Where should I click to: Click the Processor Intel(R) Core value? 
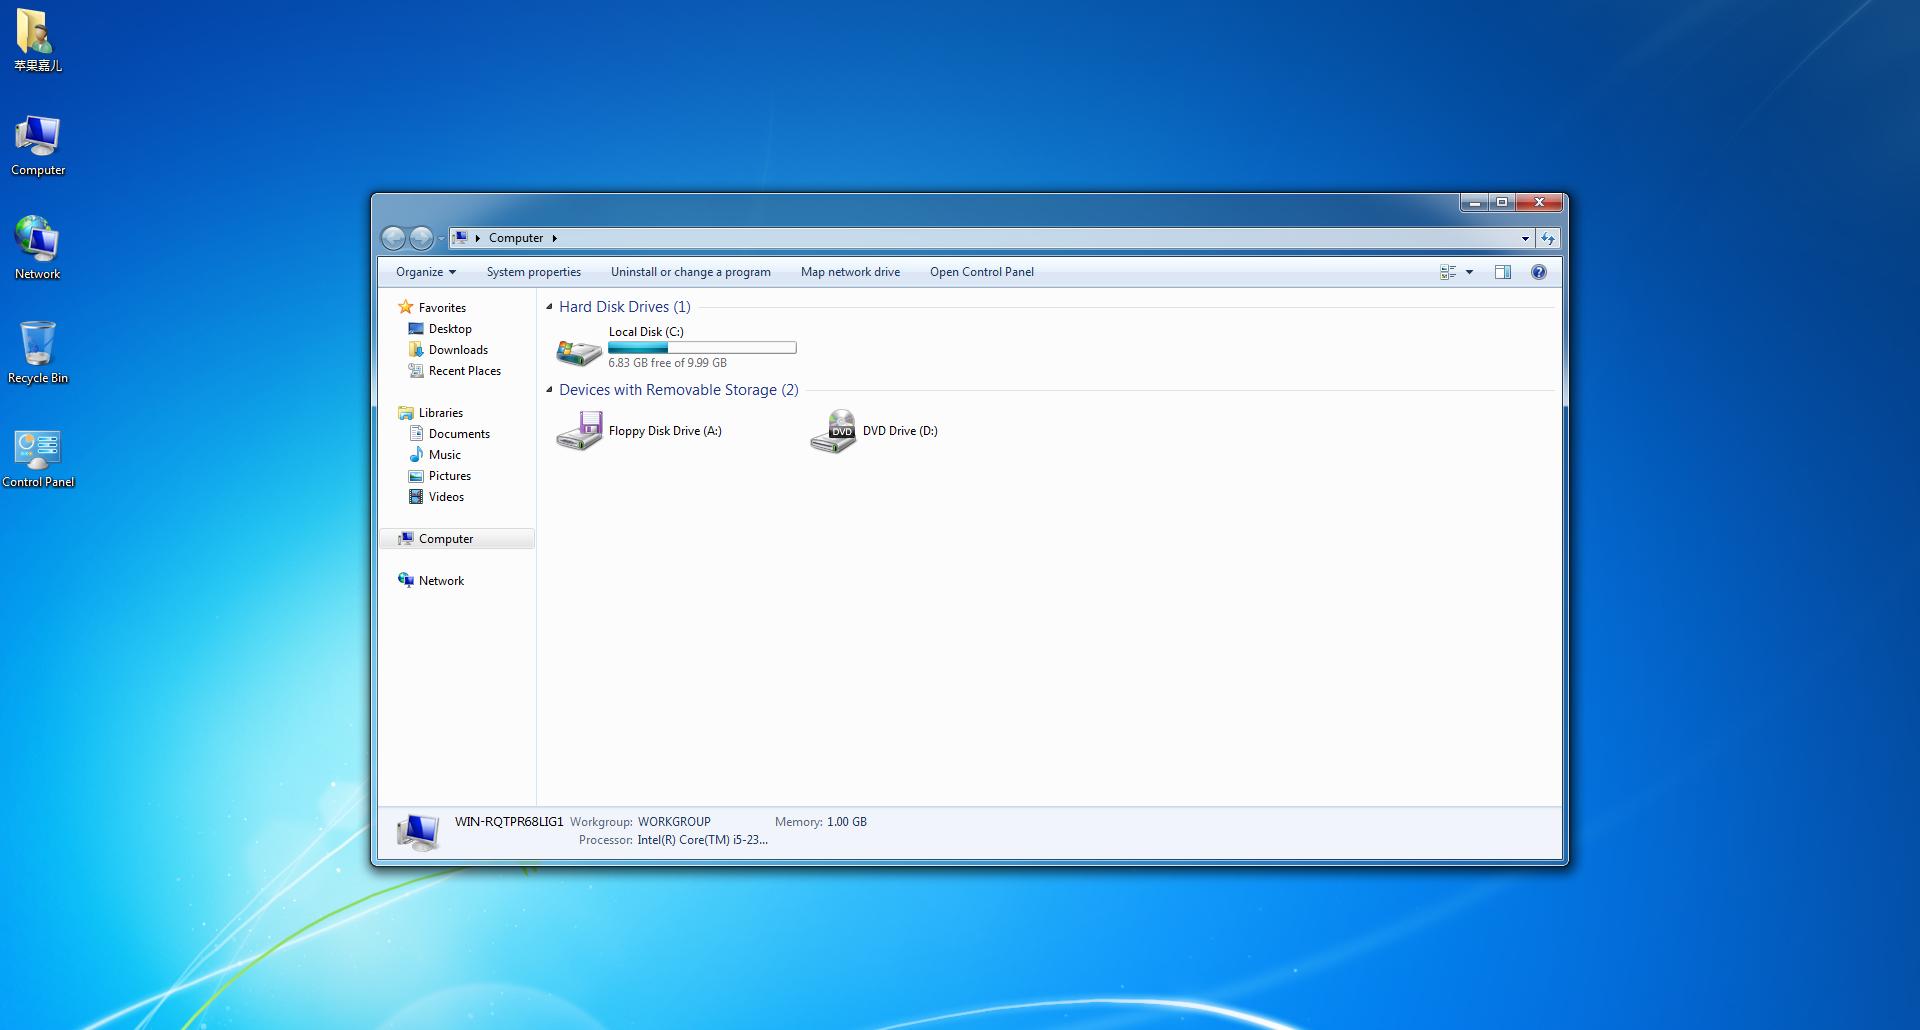[x=703, y=840]
